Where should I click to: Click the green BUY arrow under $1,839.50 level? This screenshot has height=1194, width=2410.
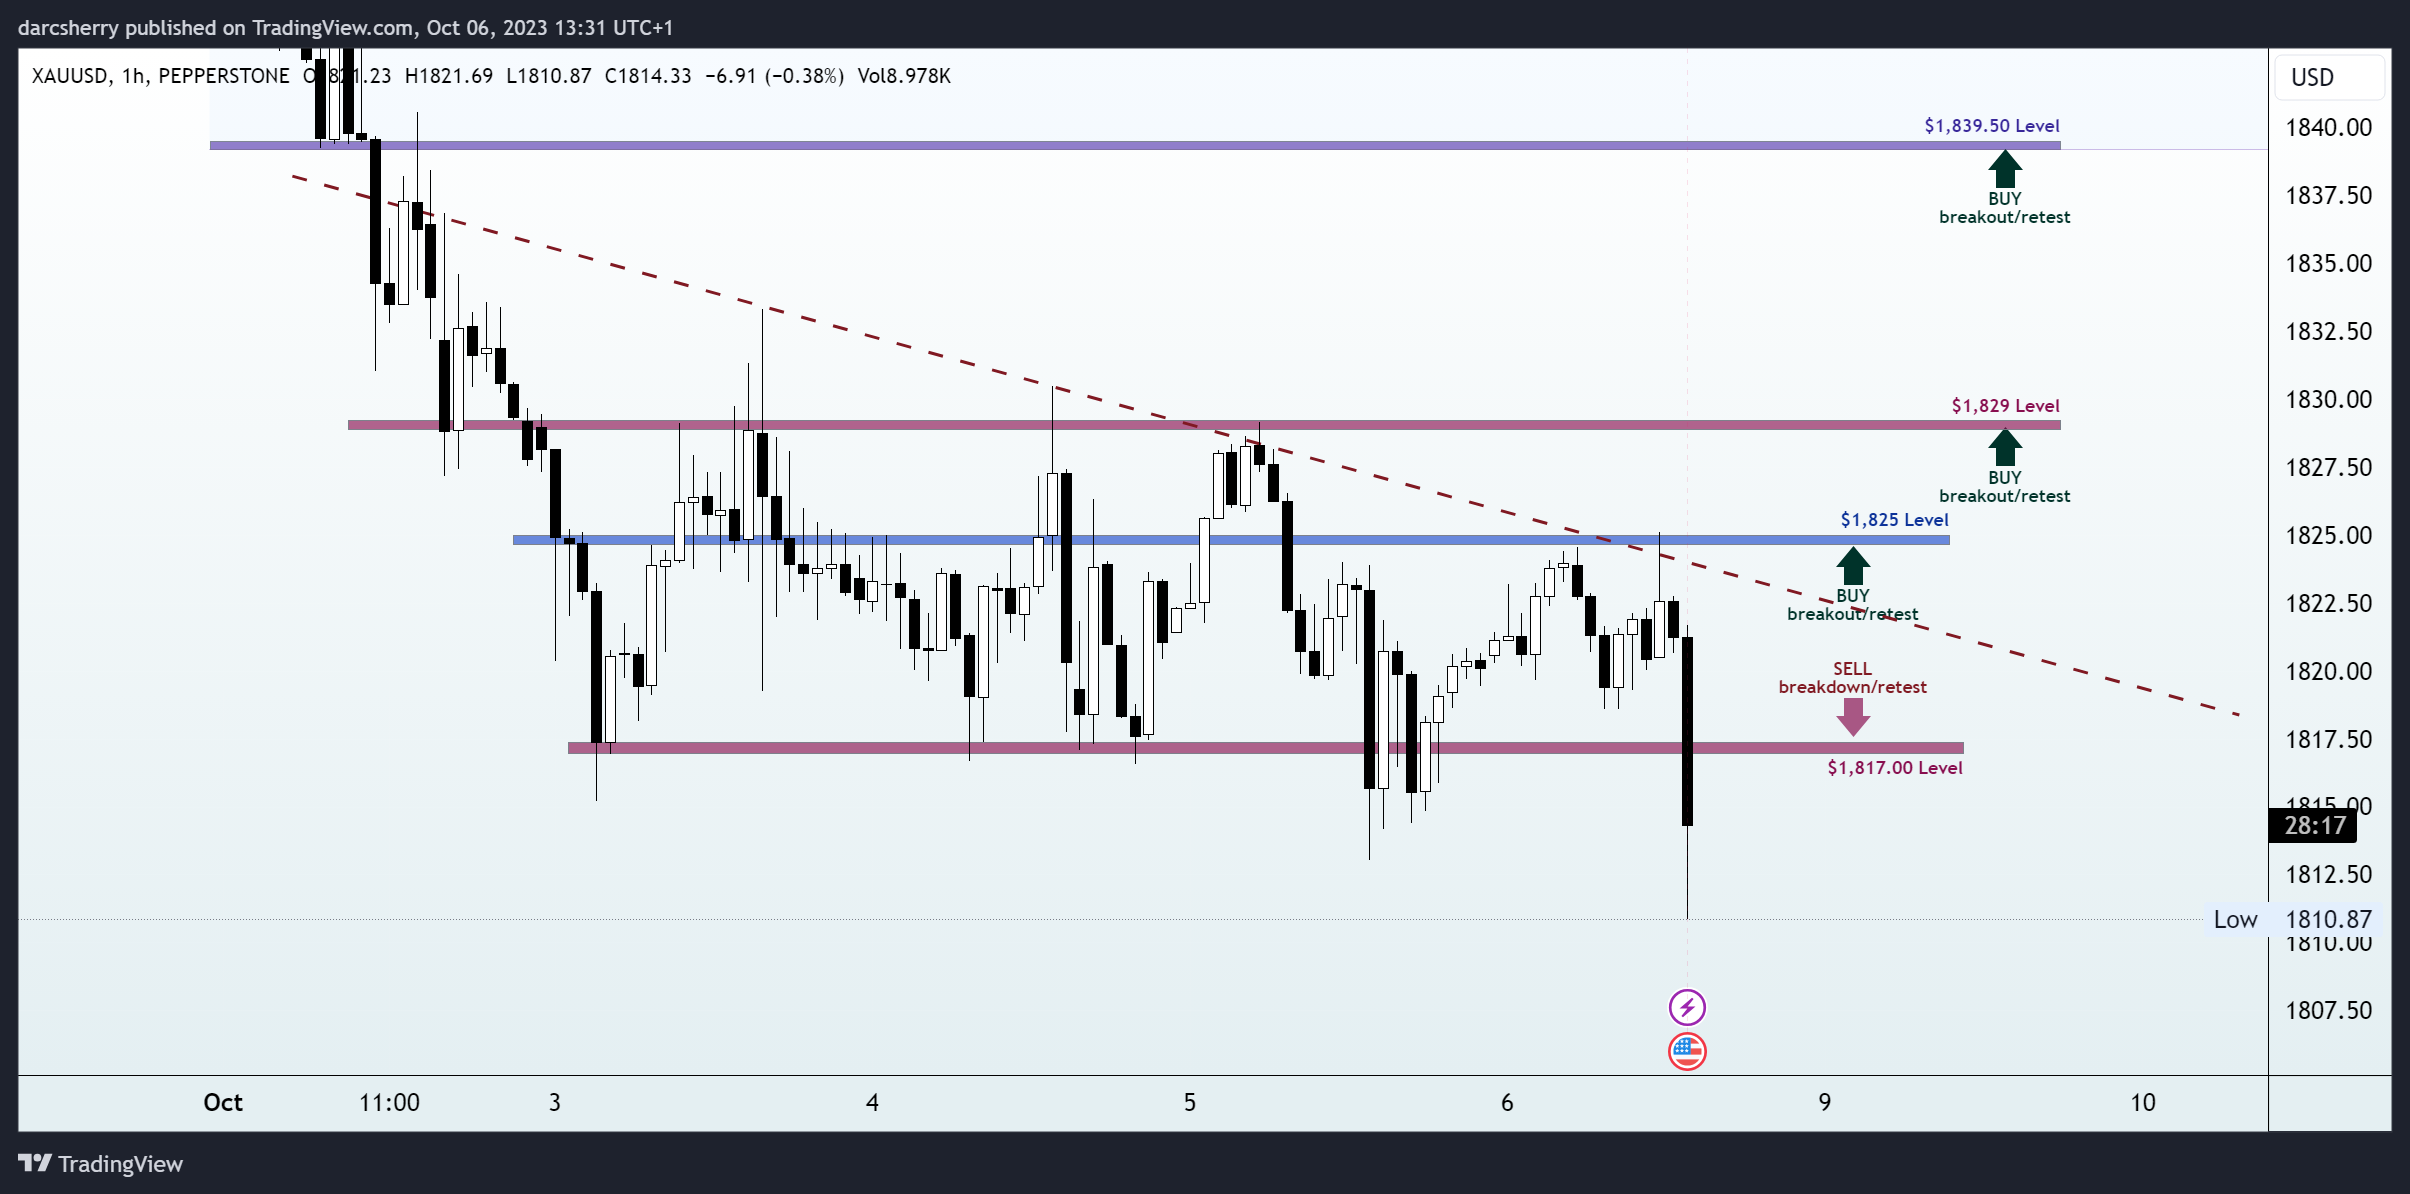coord(2004,169)
